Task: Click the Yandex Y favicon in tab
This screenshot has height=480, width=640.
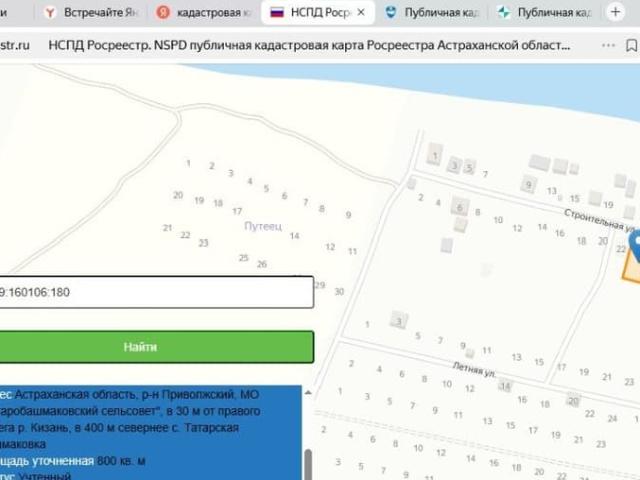Action: 50,13
